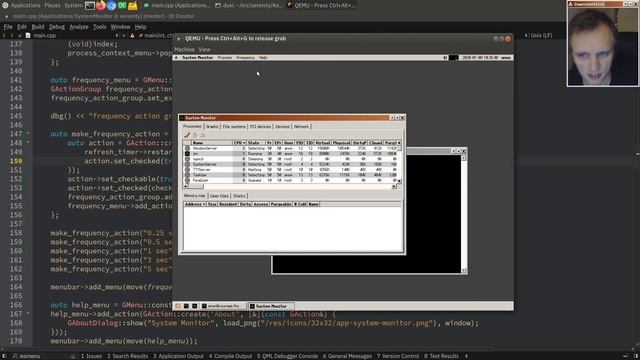Collapse code fold marker at line 167
640x360 pixels.
[28, 313]
